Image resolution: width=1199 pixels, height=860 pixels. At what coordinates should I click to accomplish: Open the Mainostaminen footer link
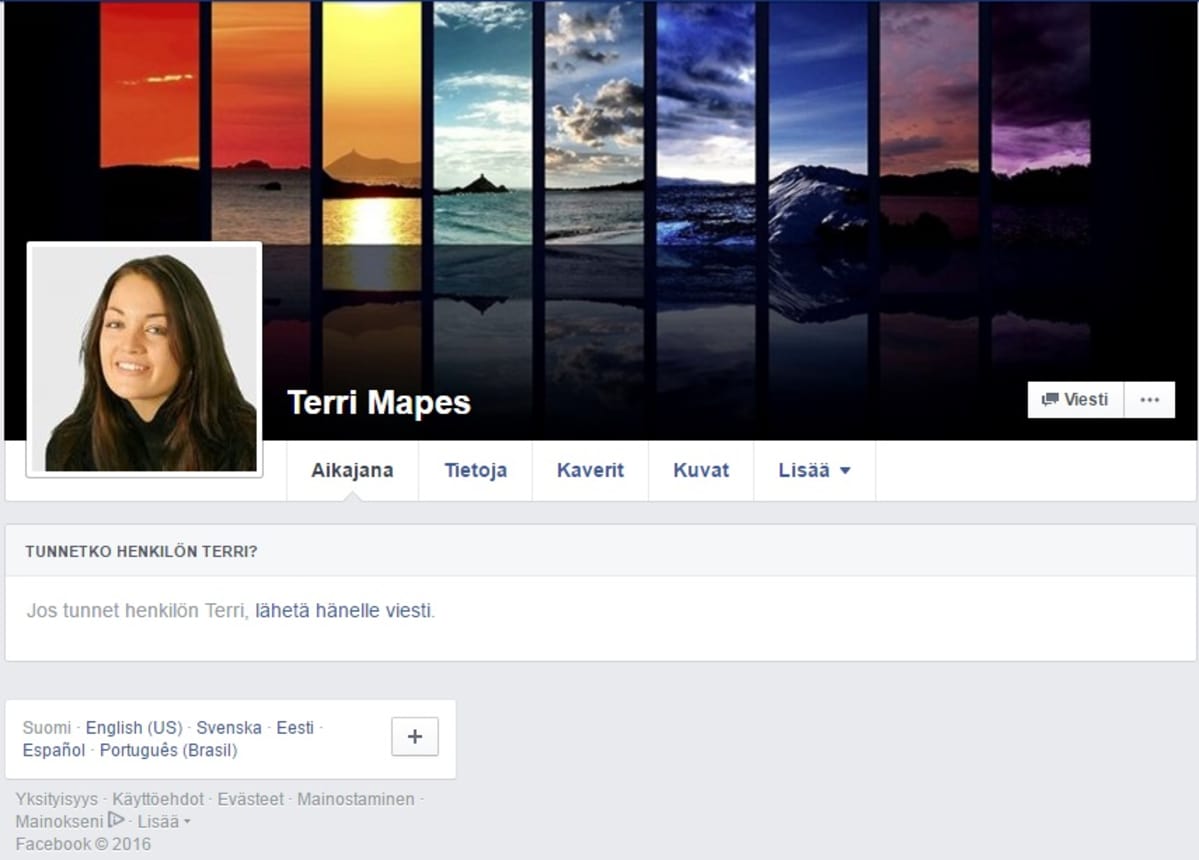pyautogui.click(x=356, y=800)
